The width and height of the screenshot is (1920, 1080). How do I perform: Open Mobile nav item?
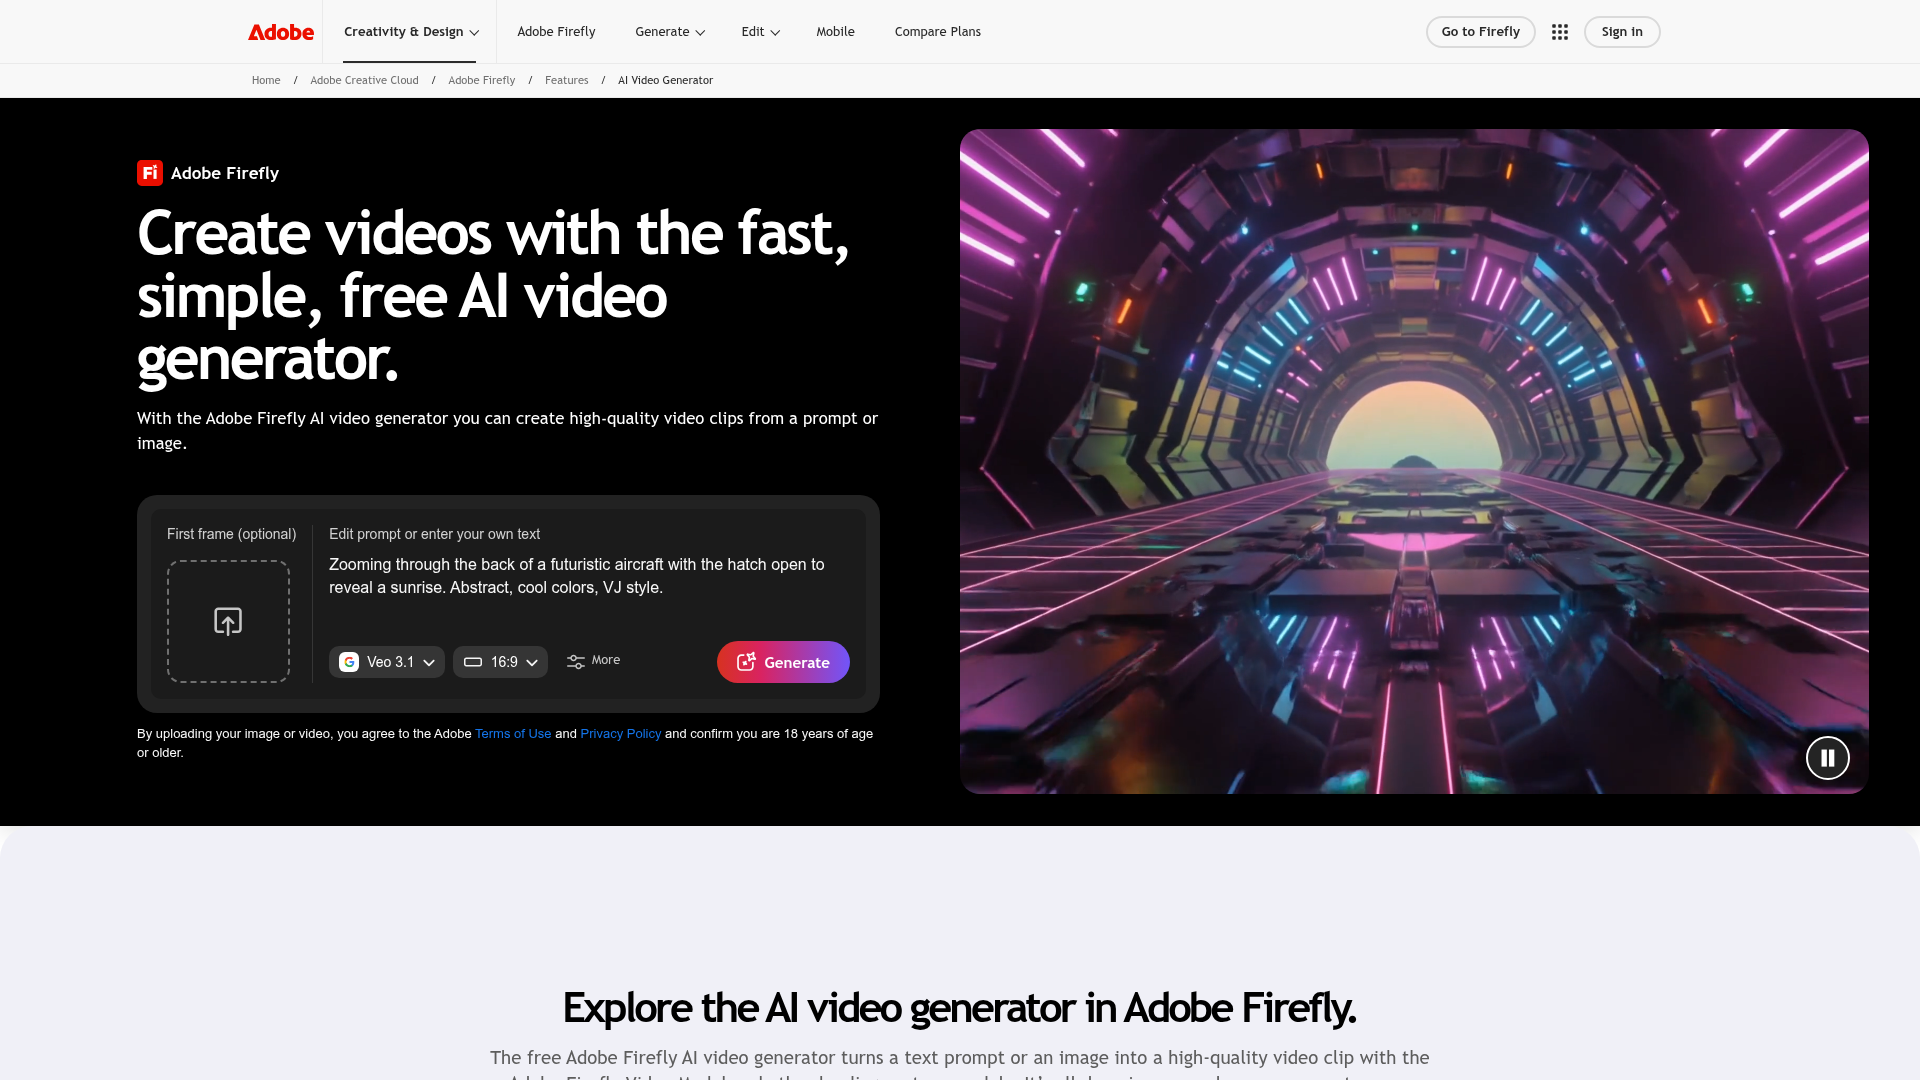click(835, 32)
